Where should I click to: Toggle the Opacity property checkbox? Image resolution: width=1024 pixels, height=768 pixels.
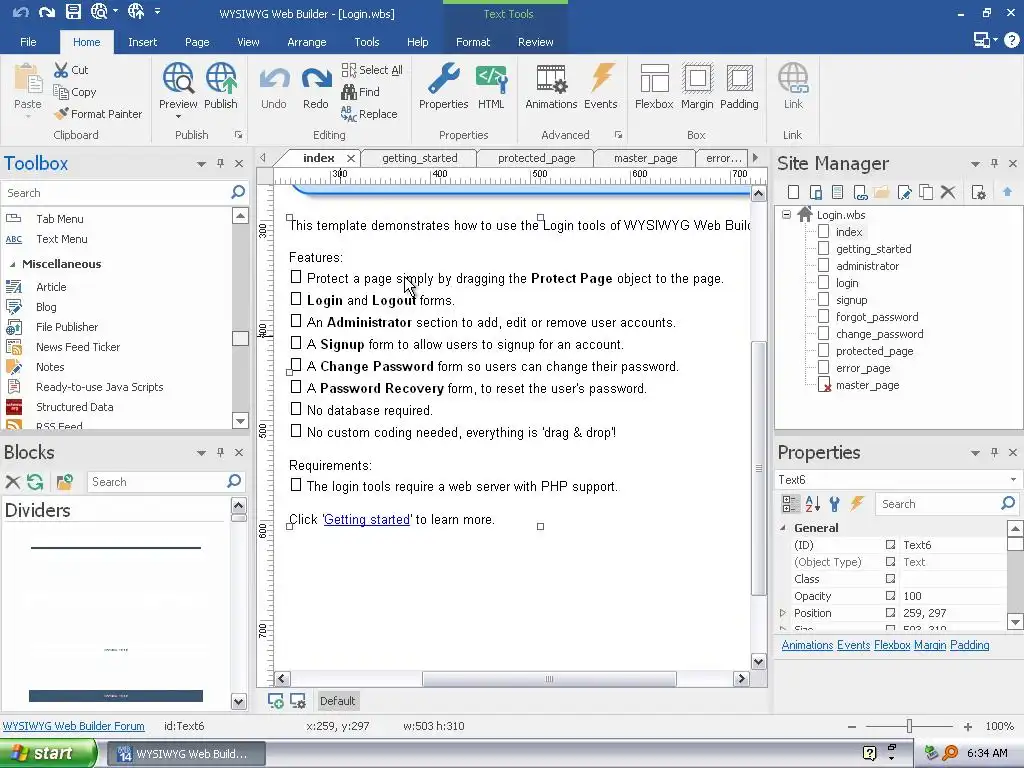point(890,596)
